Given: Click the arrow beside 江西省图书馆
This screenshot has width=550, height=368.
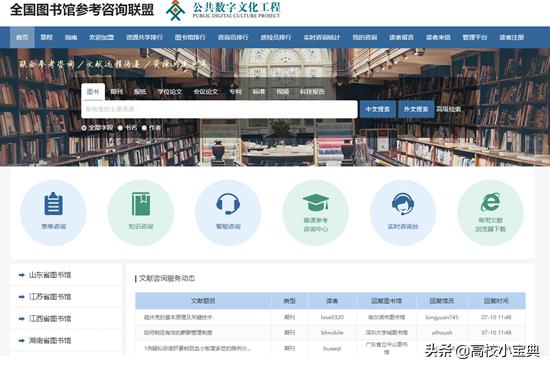Looking at the screenshot, I should (21, 319).
